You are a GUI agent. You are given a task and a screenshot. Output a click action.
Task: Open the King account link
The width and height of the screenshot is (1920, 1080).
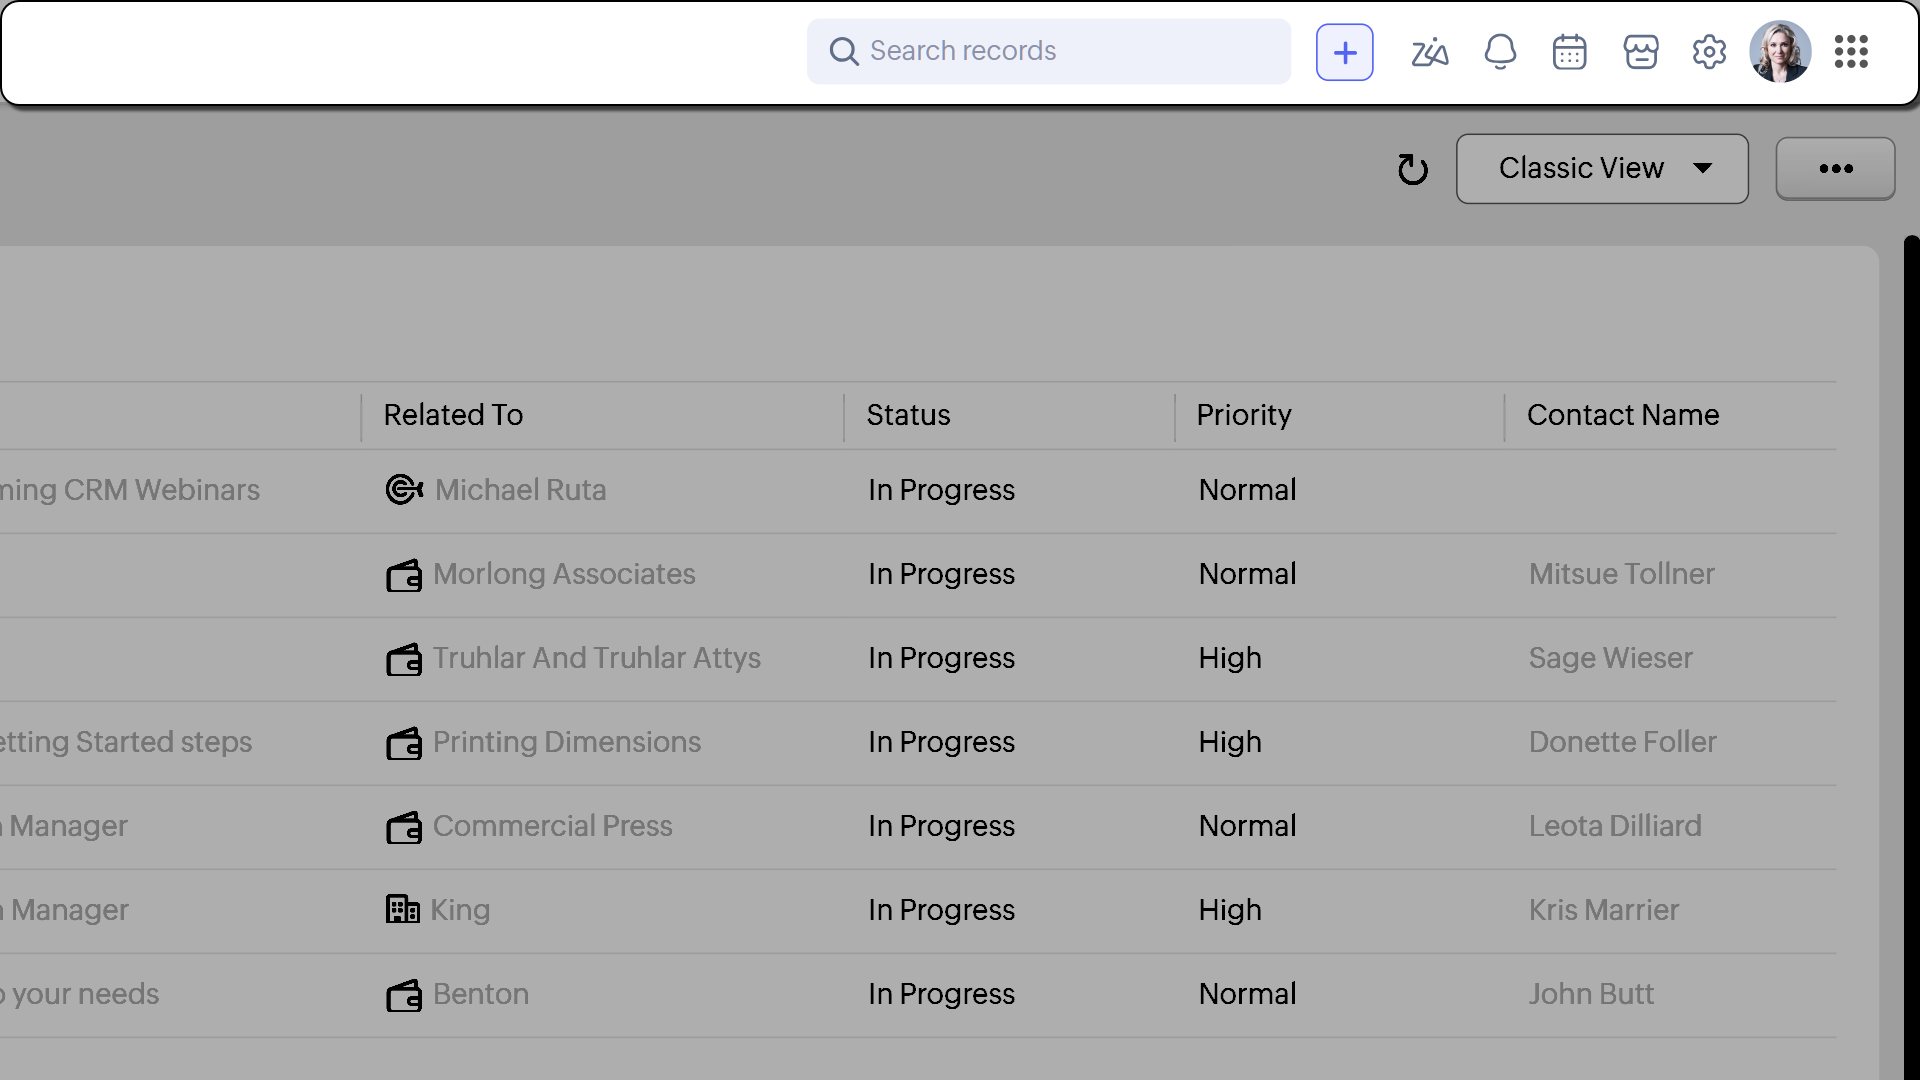(460, 910)
